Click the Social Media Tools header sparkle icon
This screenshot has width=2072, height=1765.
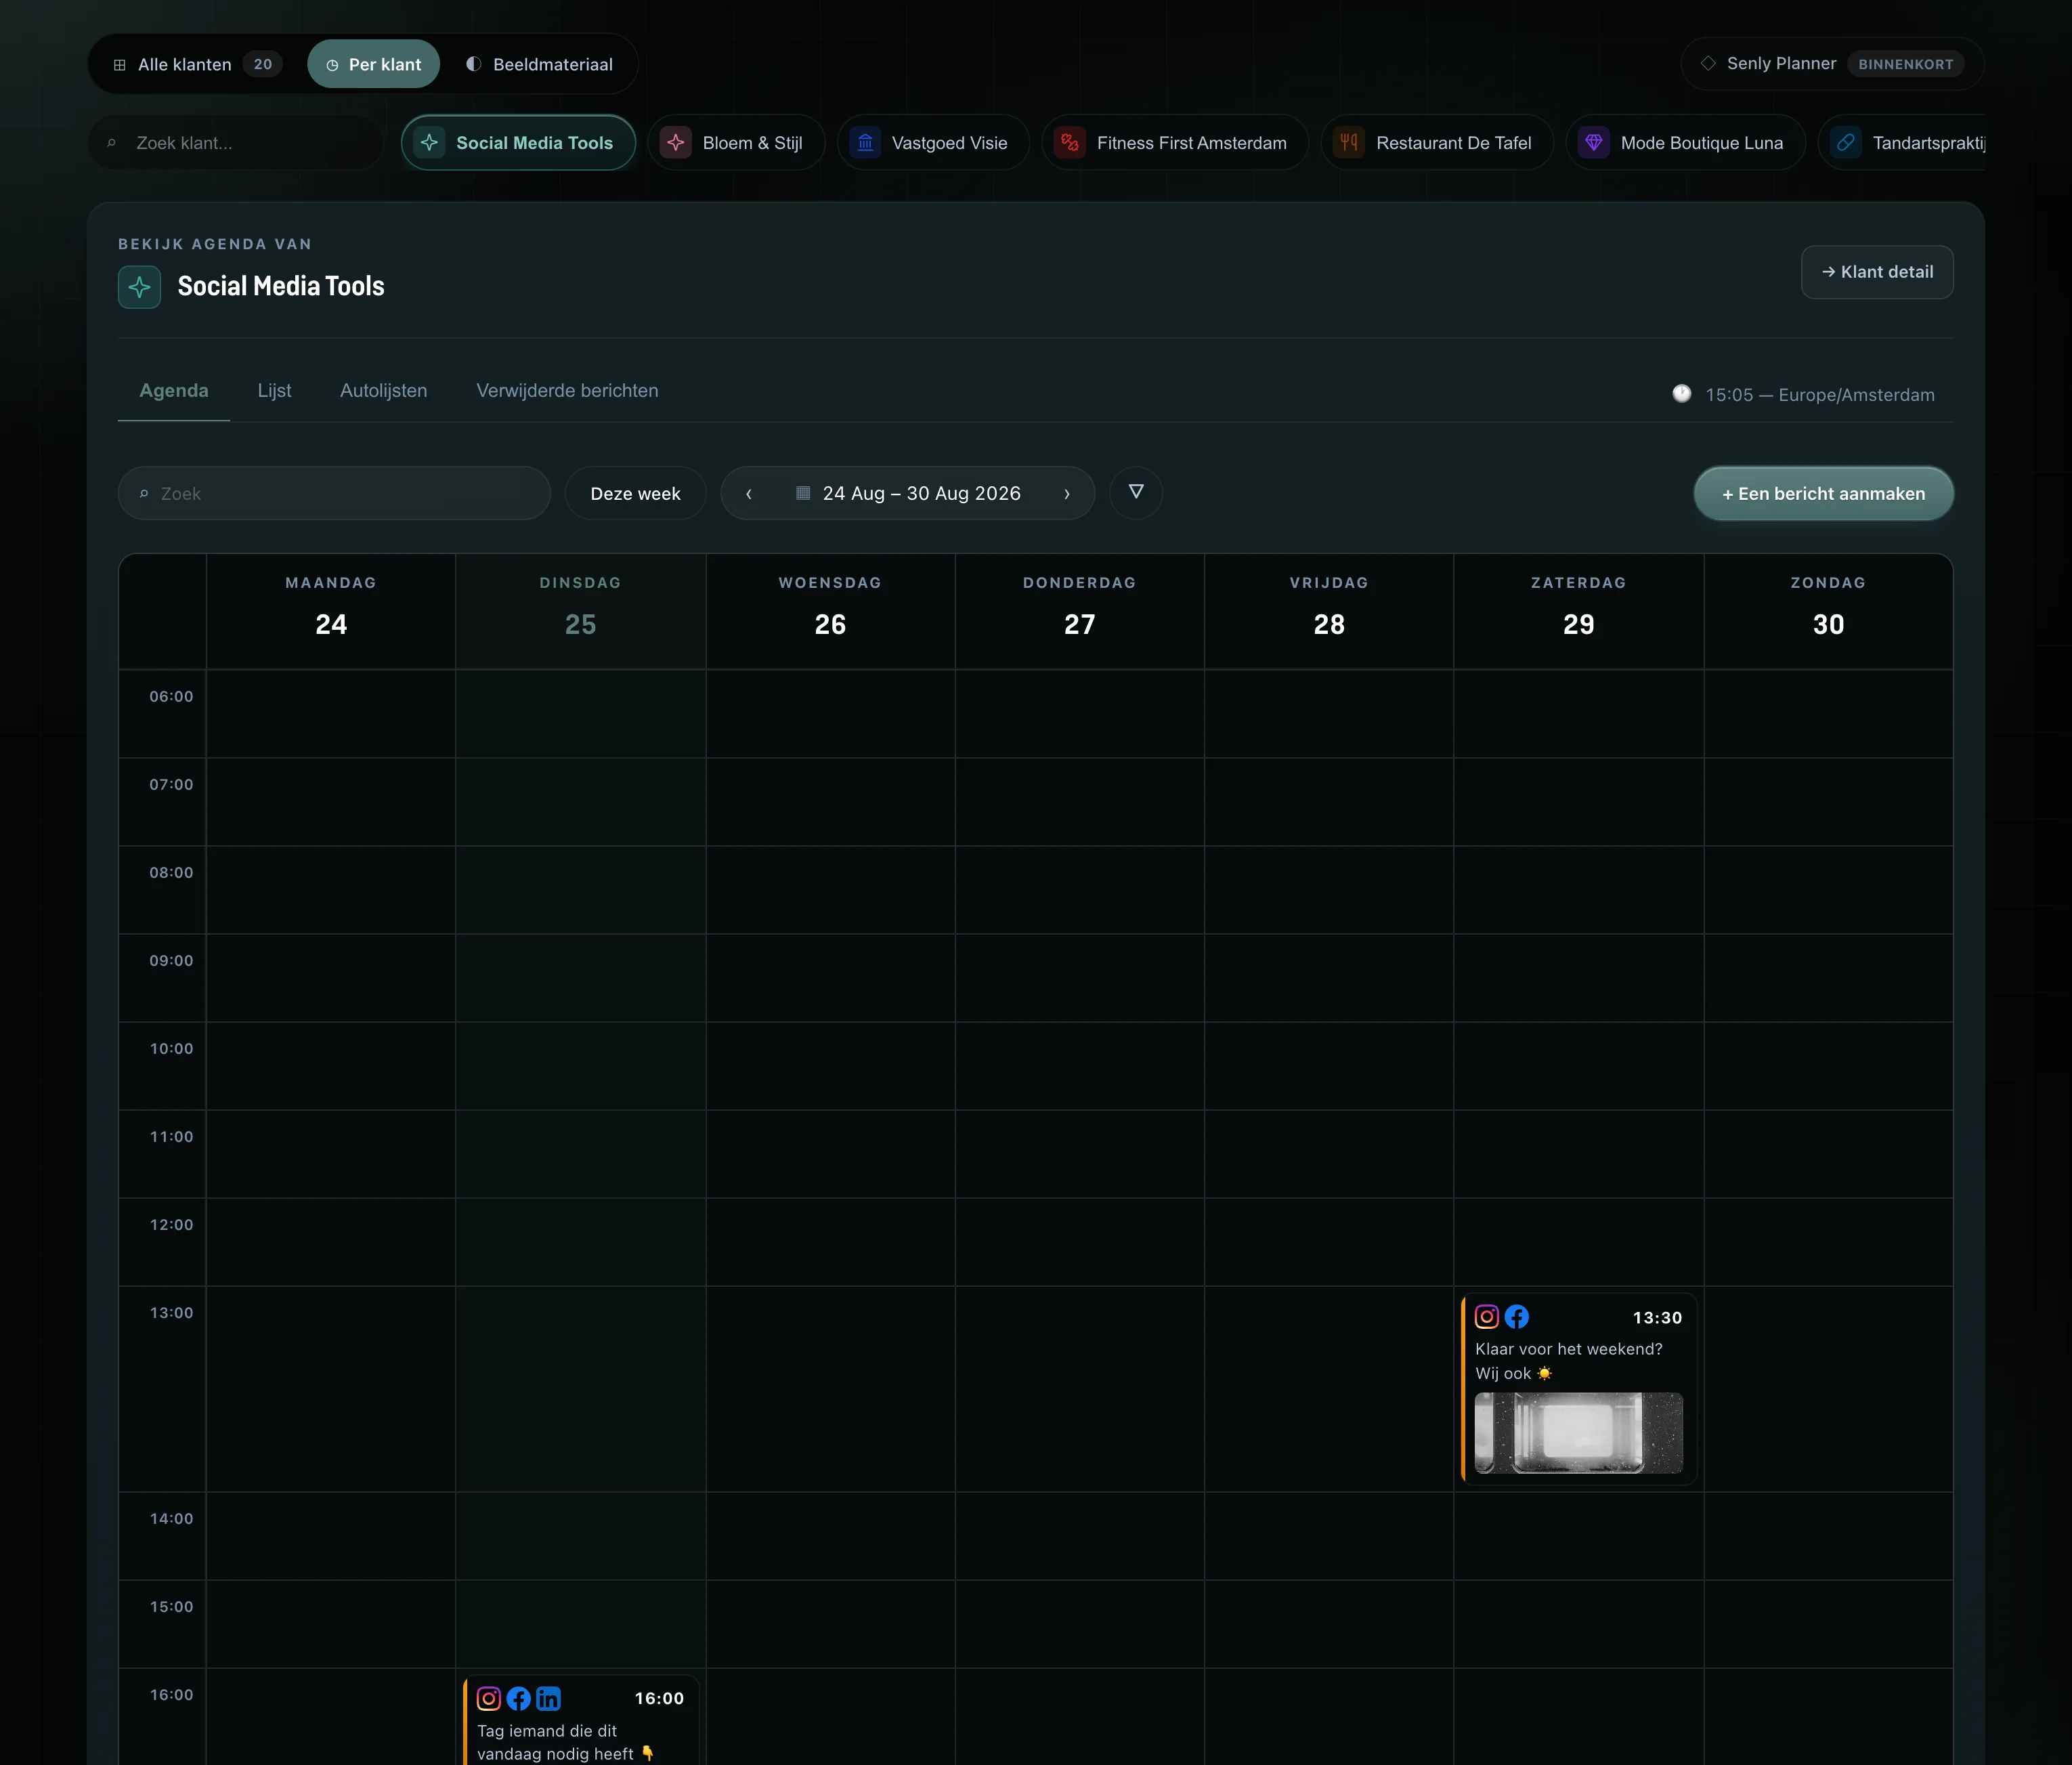139,287
